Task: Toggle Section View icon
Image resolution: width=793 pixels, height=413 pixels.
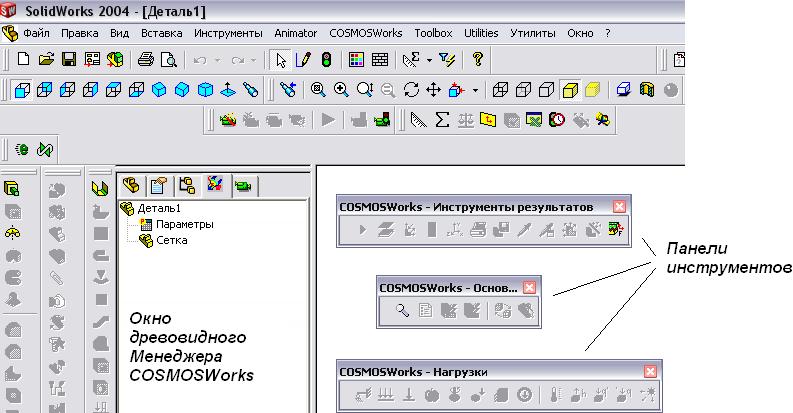Action: [647, 90]
